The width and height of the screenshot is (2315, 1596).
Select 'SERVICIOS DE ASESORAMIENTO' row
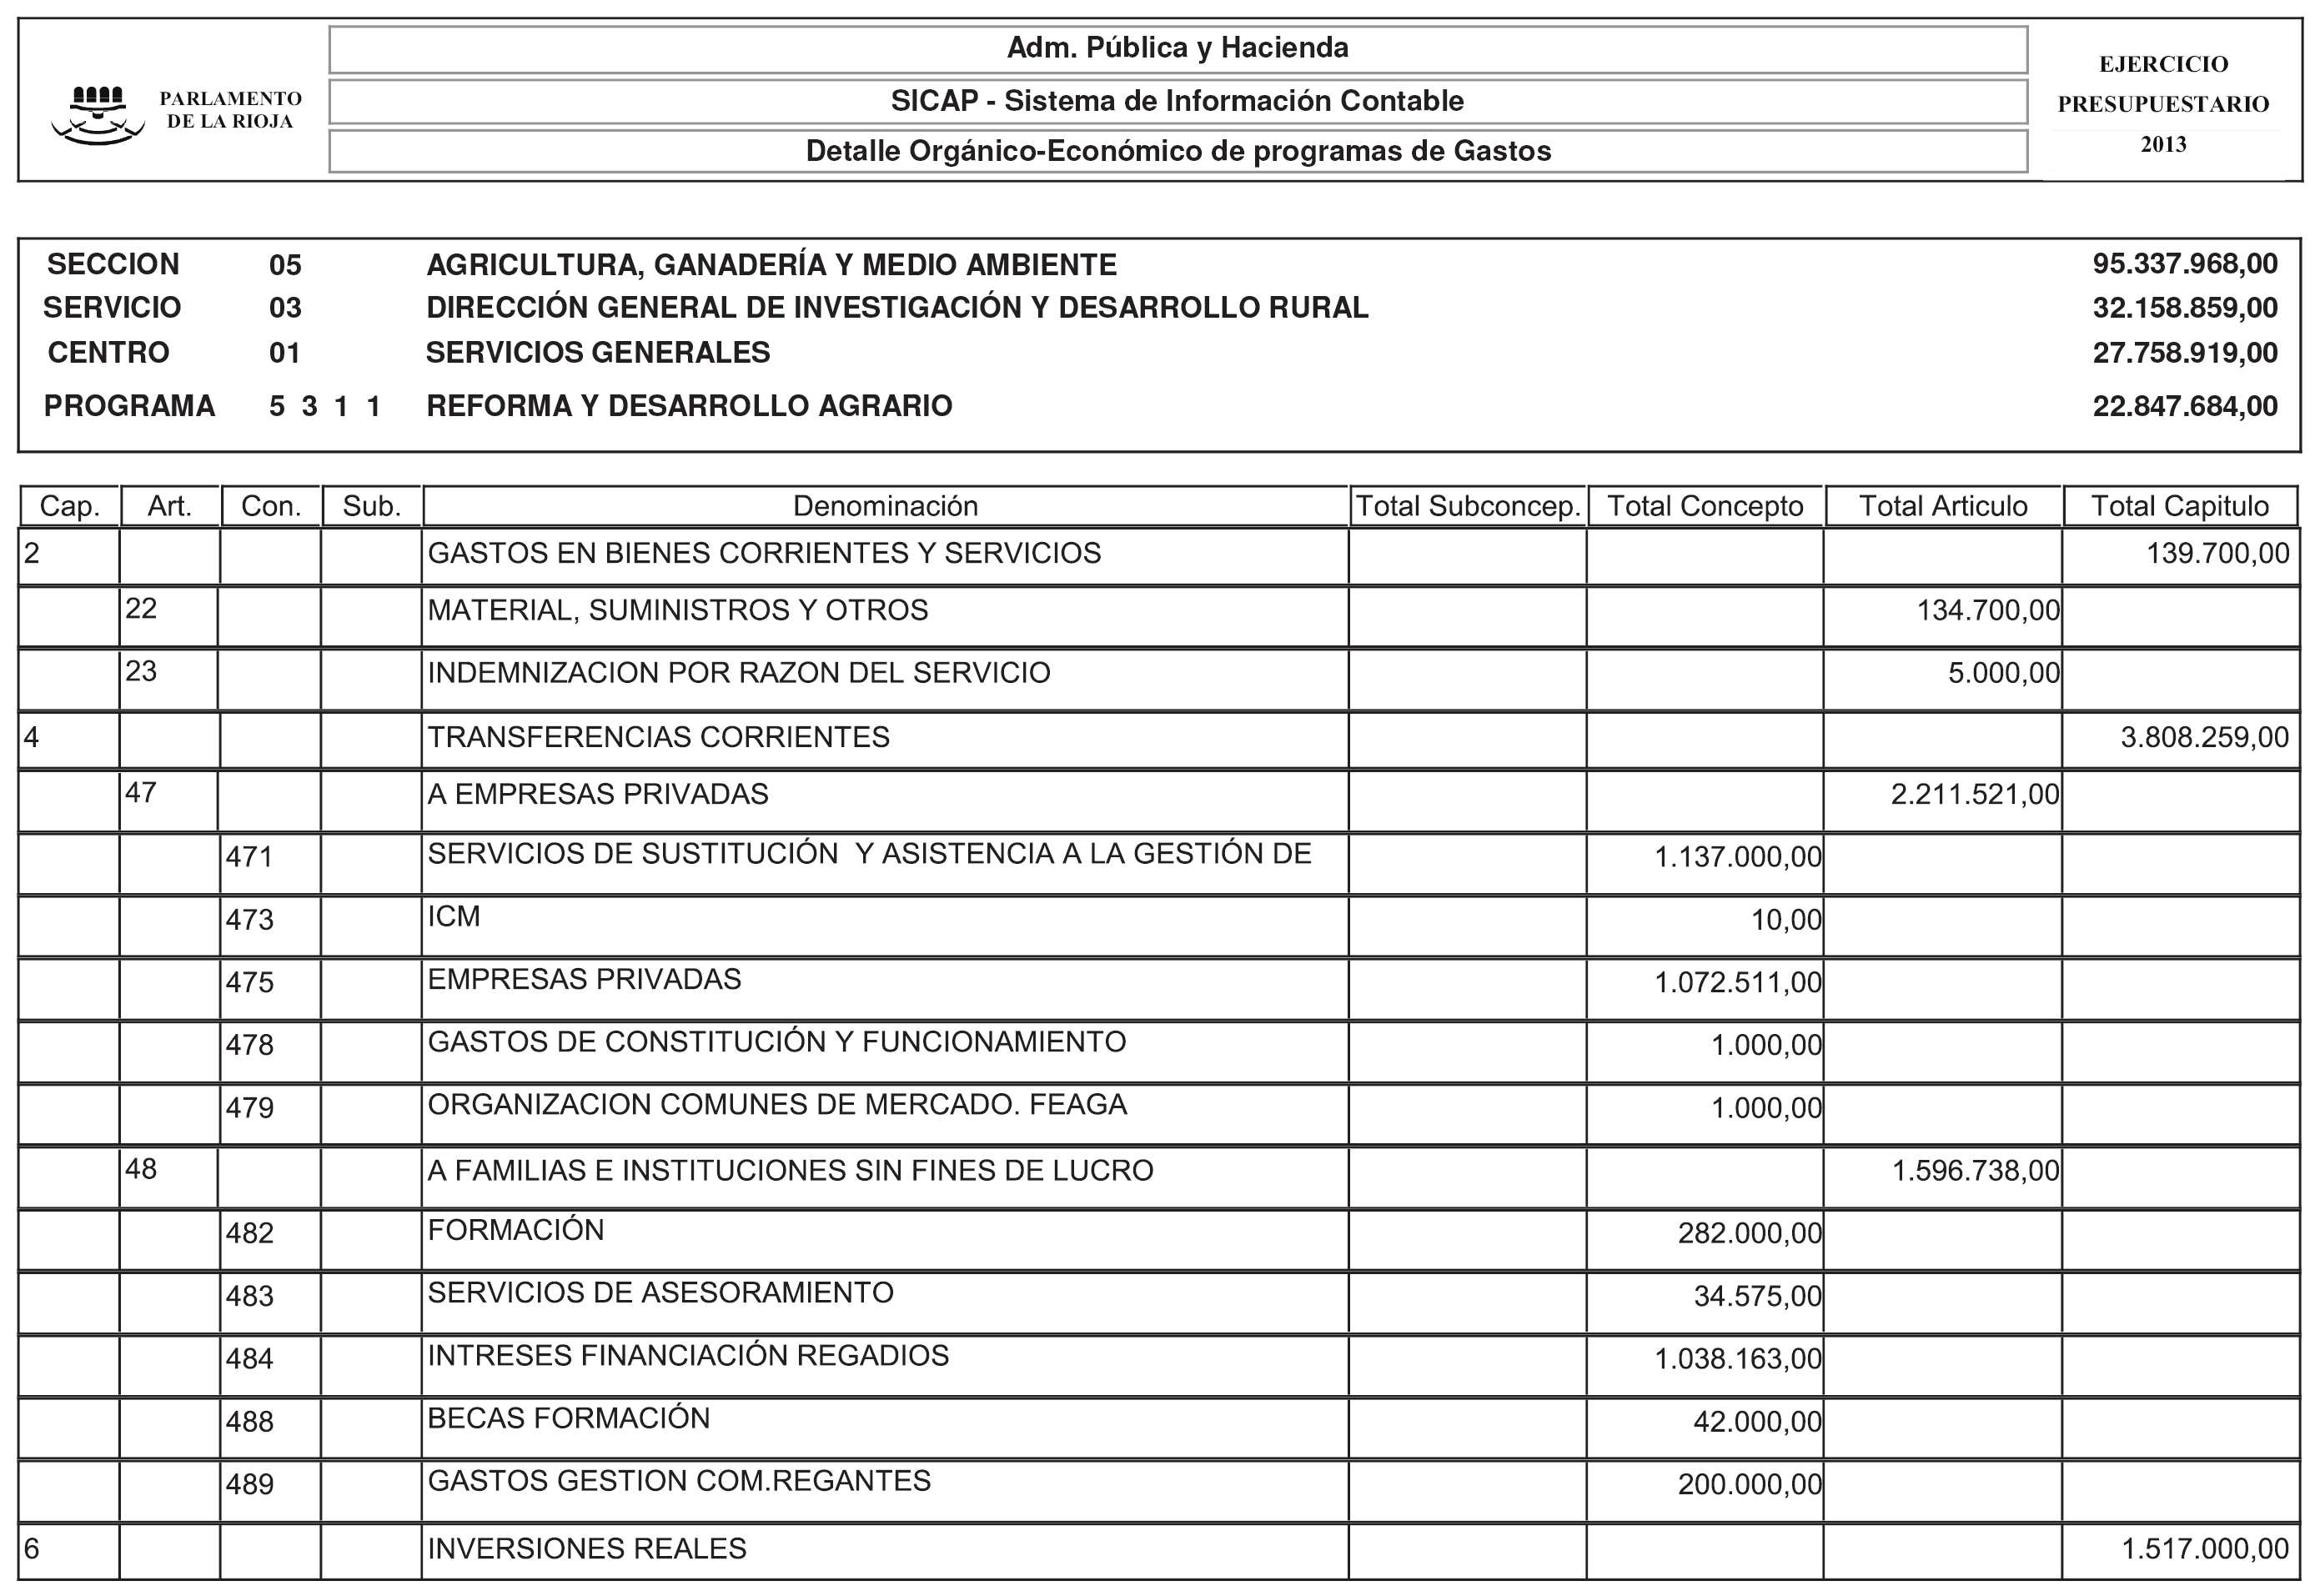pyautogui.click(x=1159, y=1303)
